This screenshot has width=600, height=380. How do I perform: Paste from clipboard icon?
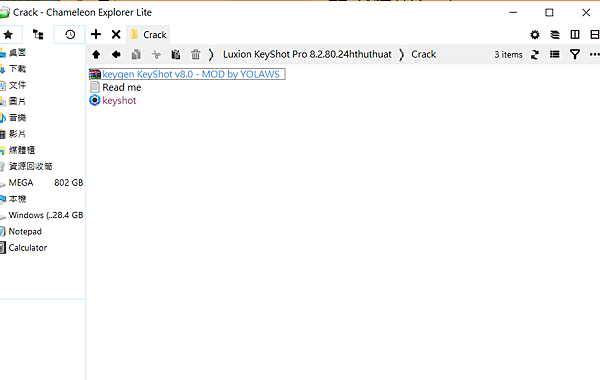point(176,55)
